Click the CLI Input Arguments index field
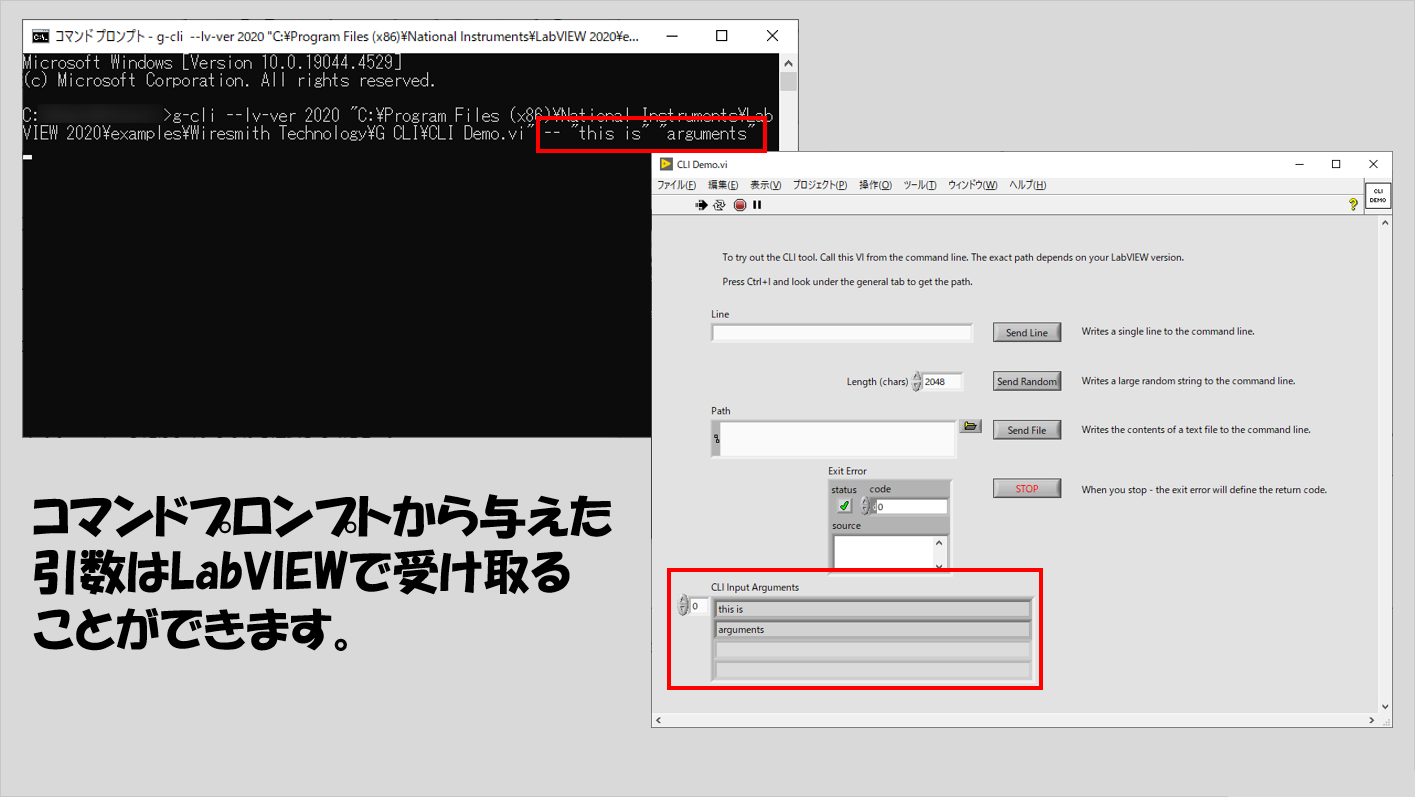This screenshot has height=797, width=1415. click(x=699, y=606)
